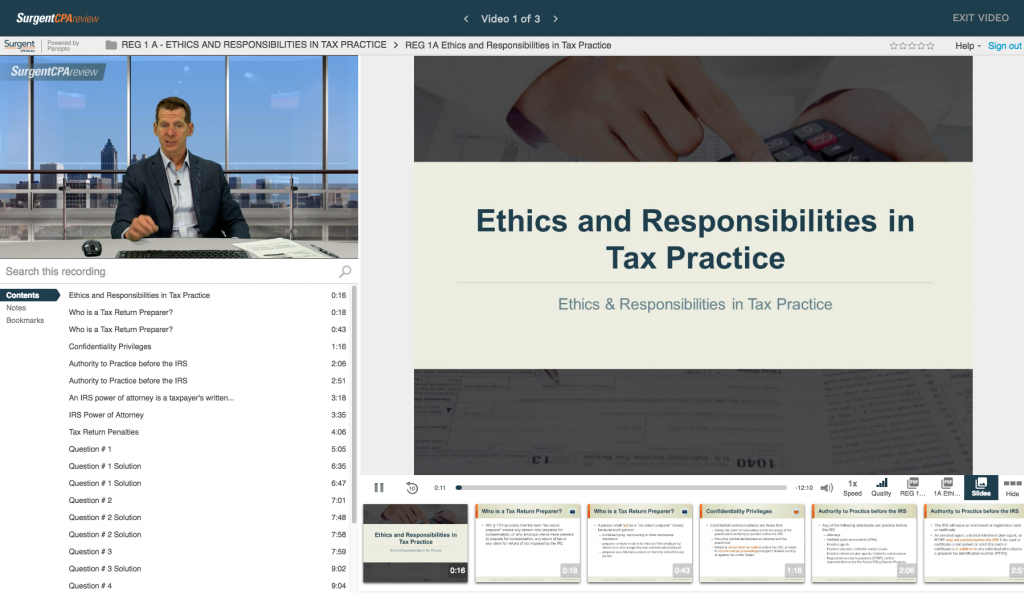Switch to the Bookmarks tab

[x=25, y=320]
